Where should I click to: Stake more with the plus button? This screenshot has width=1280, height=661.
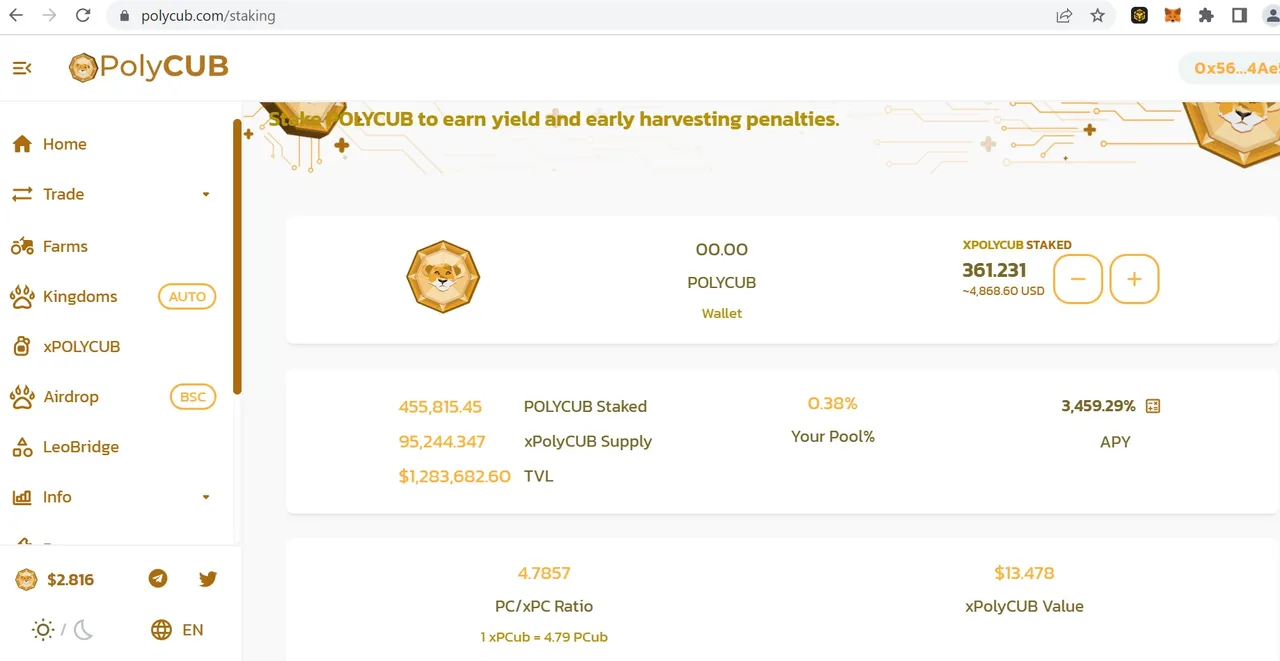pyautogui.click(x=1134, y=279)
